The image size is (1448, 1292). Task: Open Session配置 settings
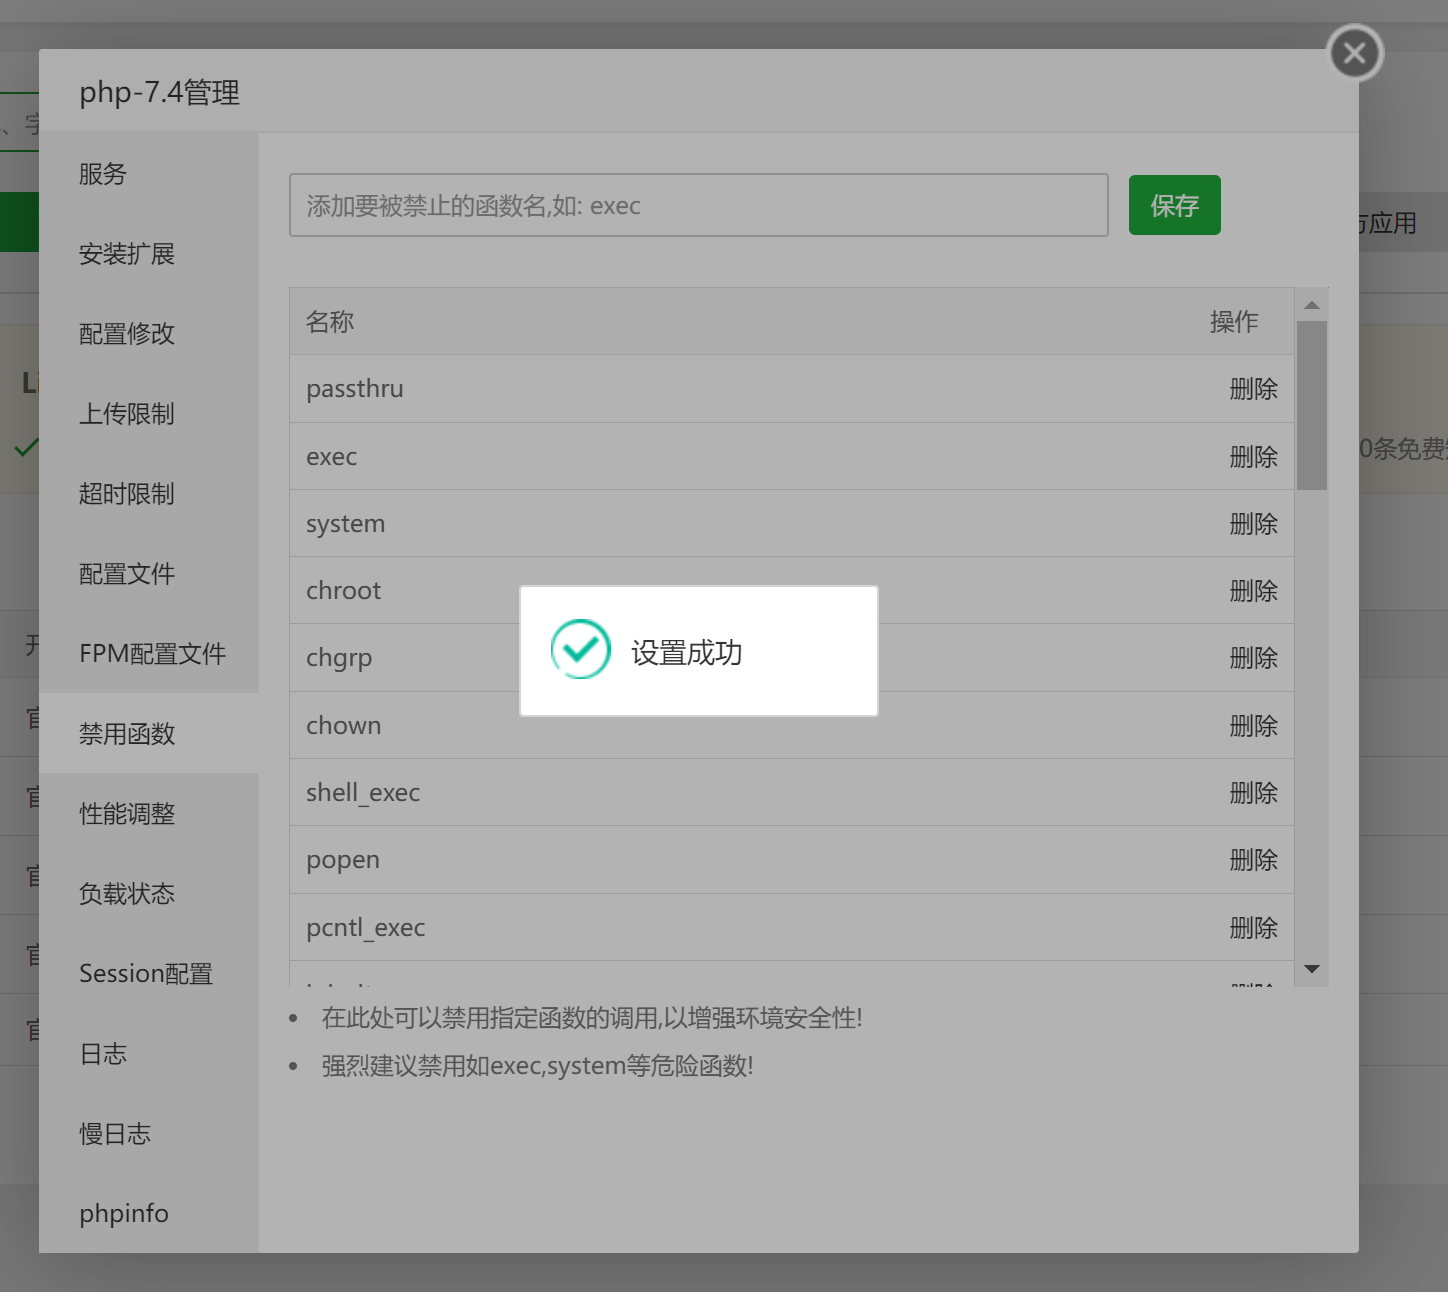tap(146, 974)
